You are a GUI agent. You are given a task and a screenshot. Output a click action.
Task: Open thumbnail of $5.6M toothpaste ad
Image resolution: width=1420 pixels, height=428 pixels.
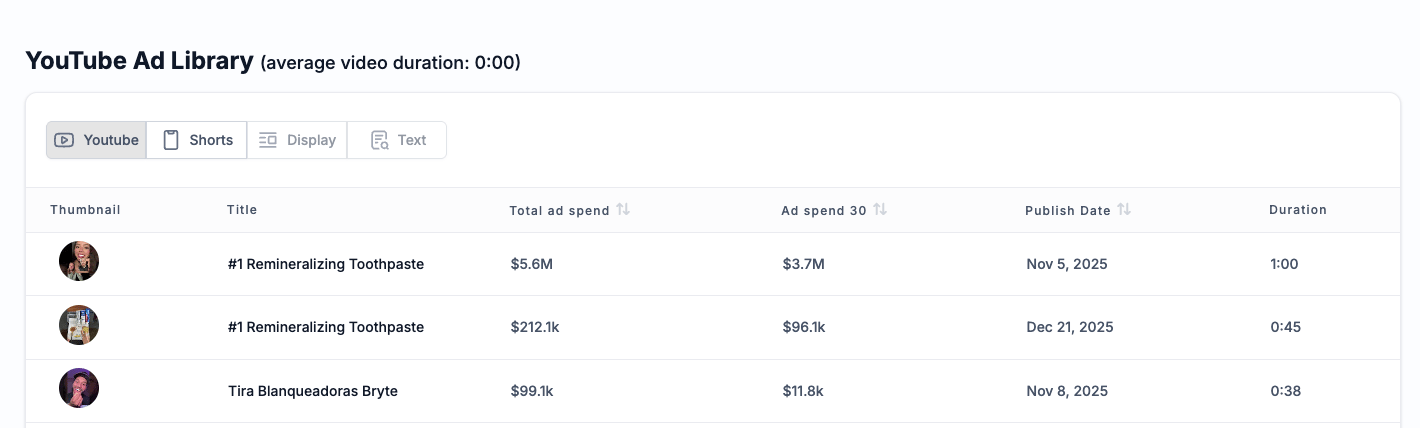pos(79,261)
